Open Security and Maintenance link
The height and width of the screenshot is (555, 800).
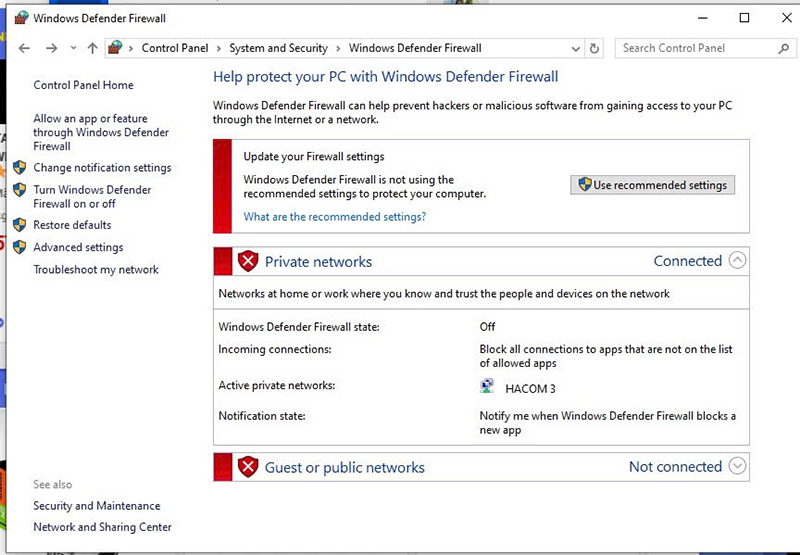pyautogui.click(x=97, y=506)
